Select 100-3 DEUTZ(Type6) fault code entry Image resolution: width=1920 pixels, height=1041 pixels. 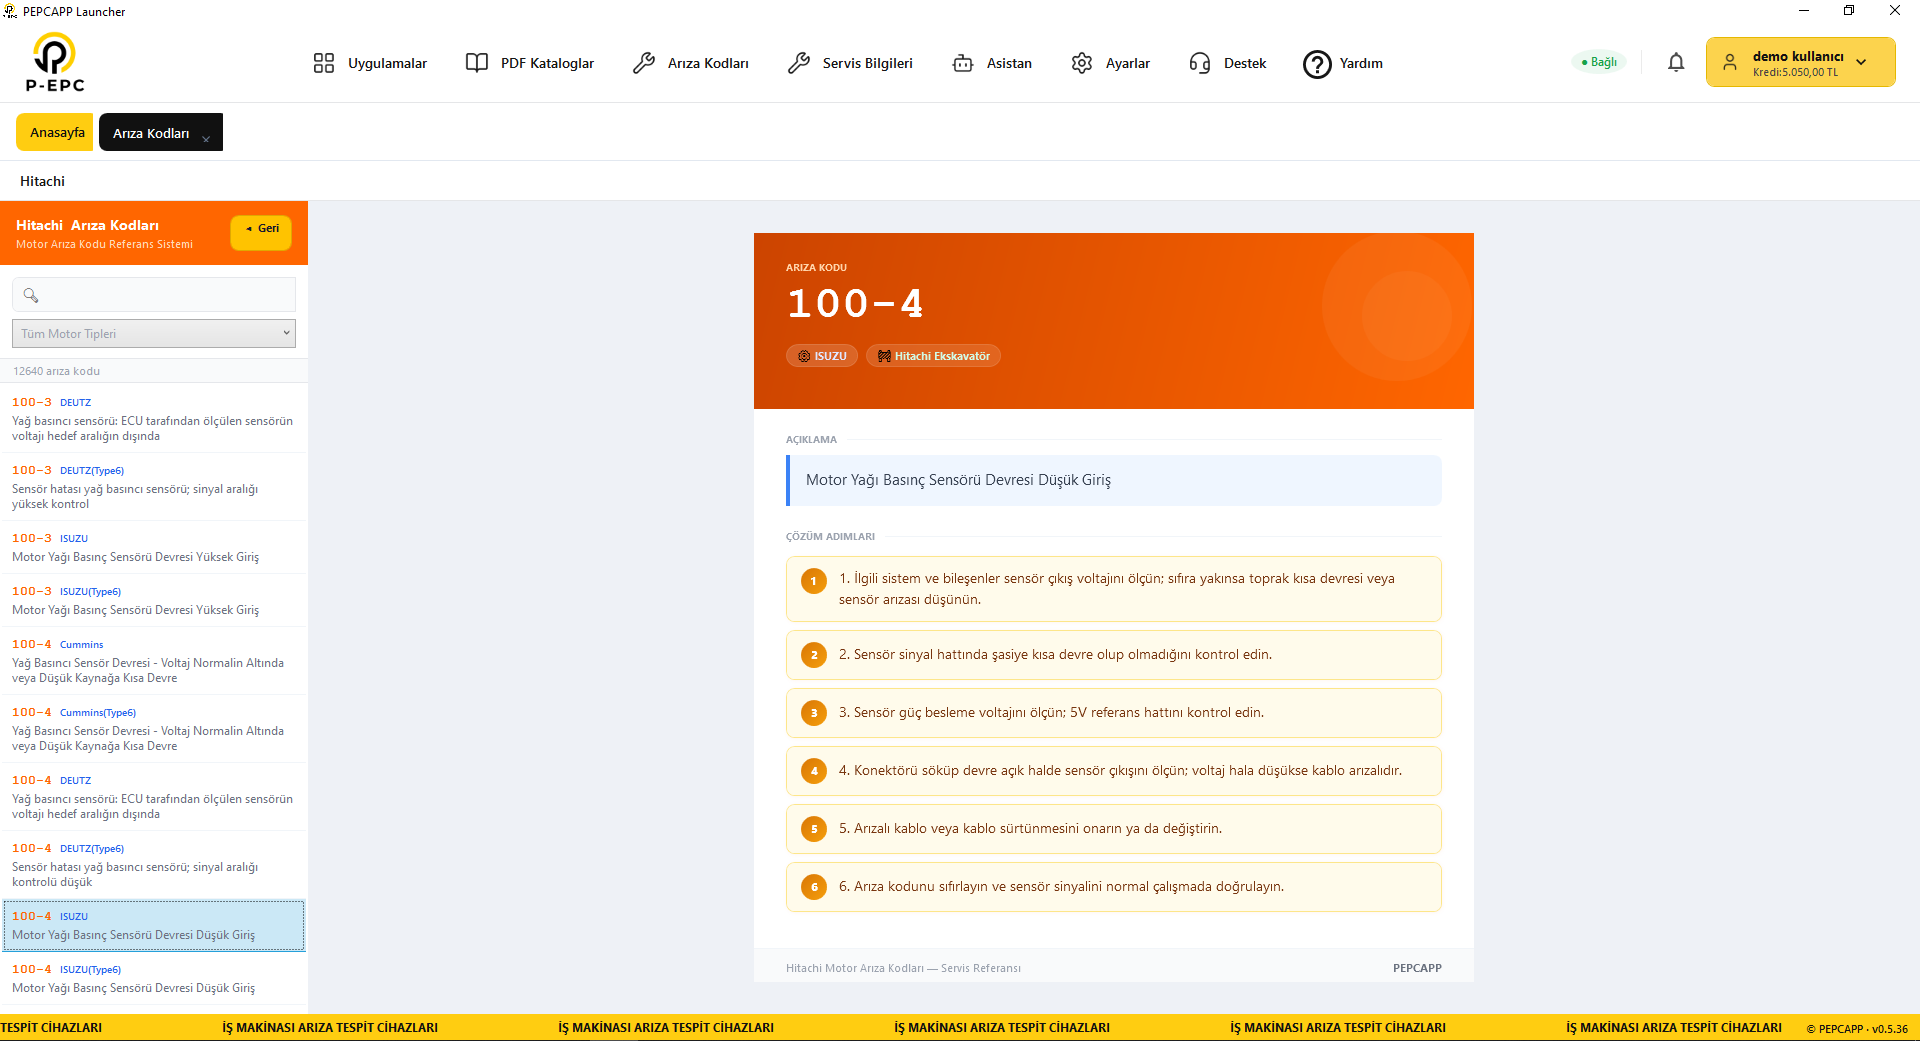click(x=154, y=486)
